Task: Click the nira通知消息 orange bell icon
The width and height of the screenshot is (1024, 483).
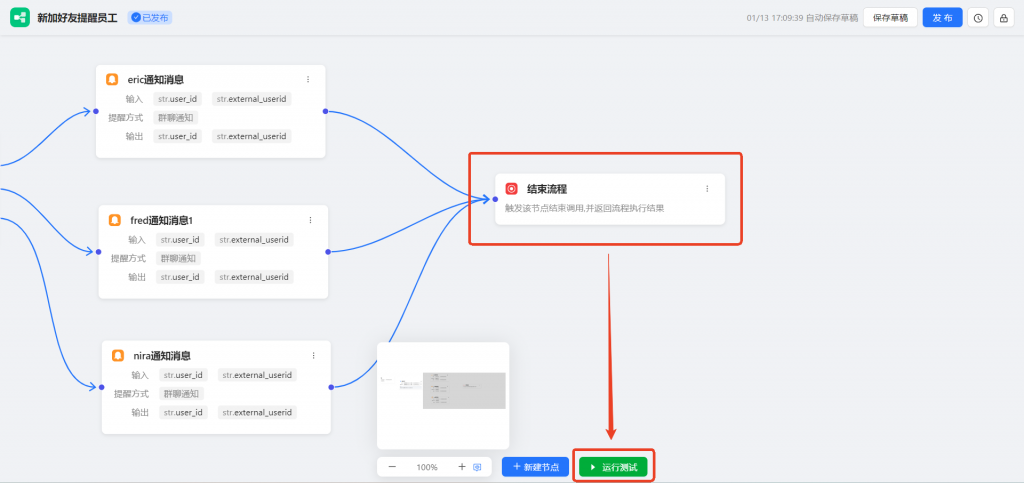Action: (118, 355)
